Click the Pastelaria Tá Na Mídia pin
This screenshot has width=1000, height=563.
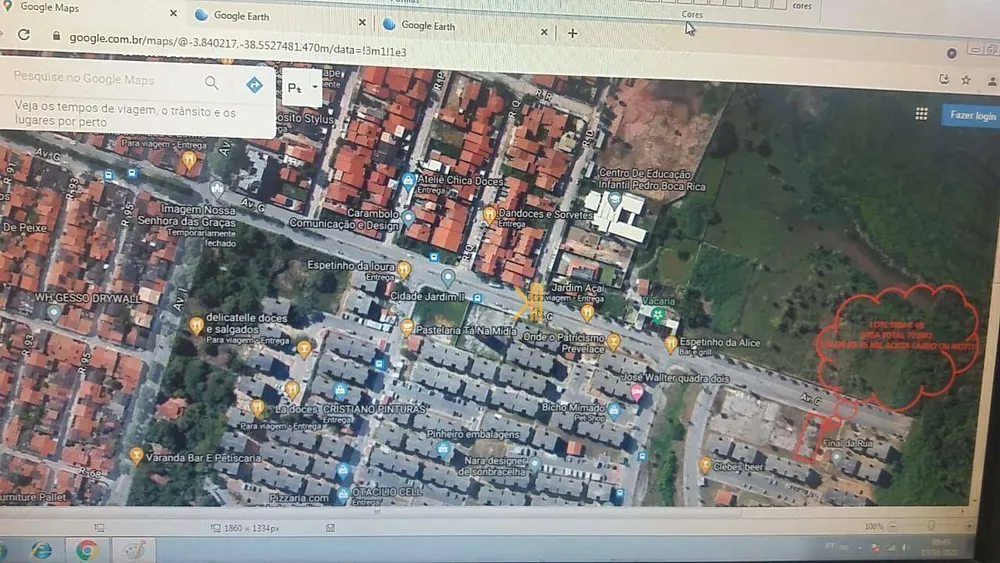click(x=407, y=327)
